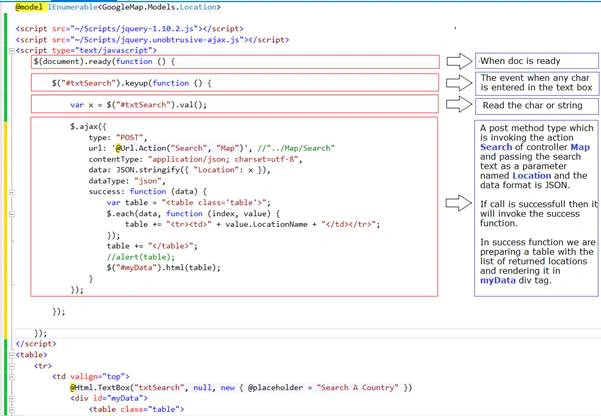The image size is (601, 416).
Task: Collapse the <table class="table"> outline
Action: coord(11,409)
